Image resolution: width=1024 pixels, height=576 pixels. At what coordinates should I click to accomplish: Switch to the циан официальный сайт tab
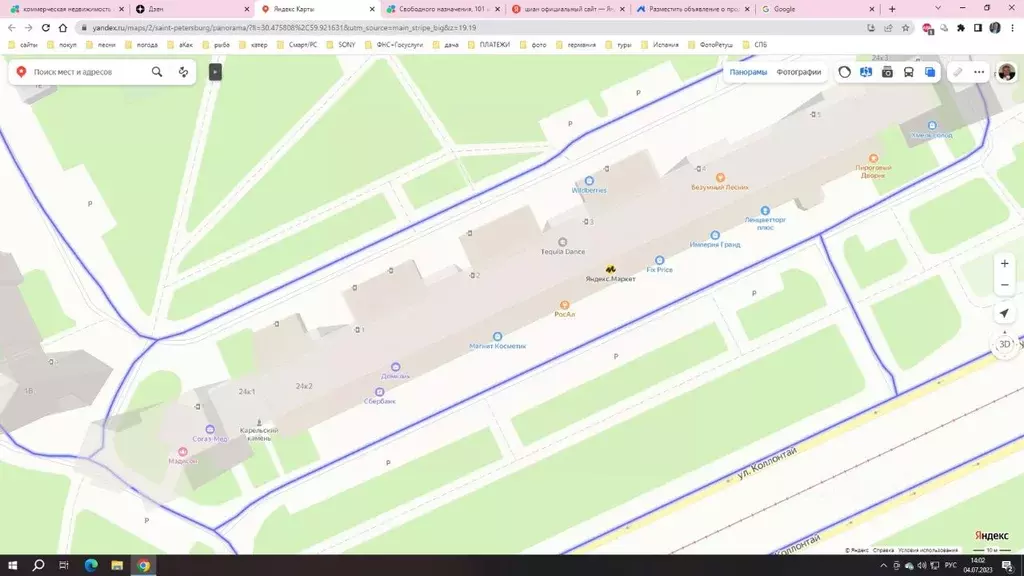[566, 9]
